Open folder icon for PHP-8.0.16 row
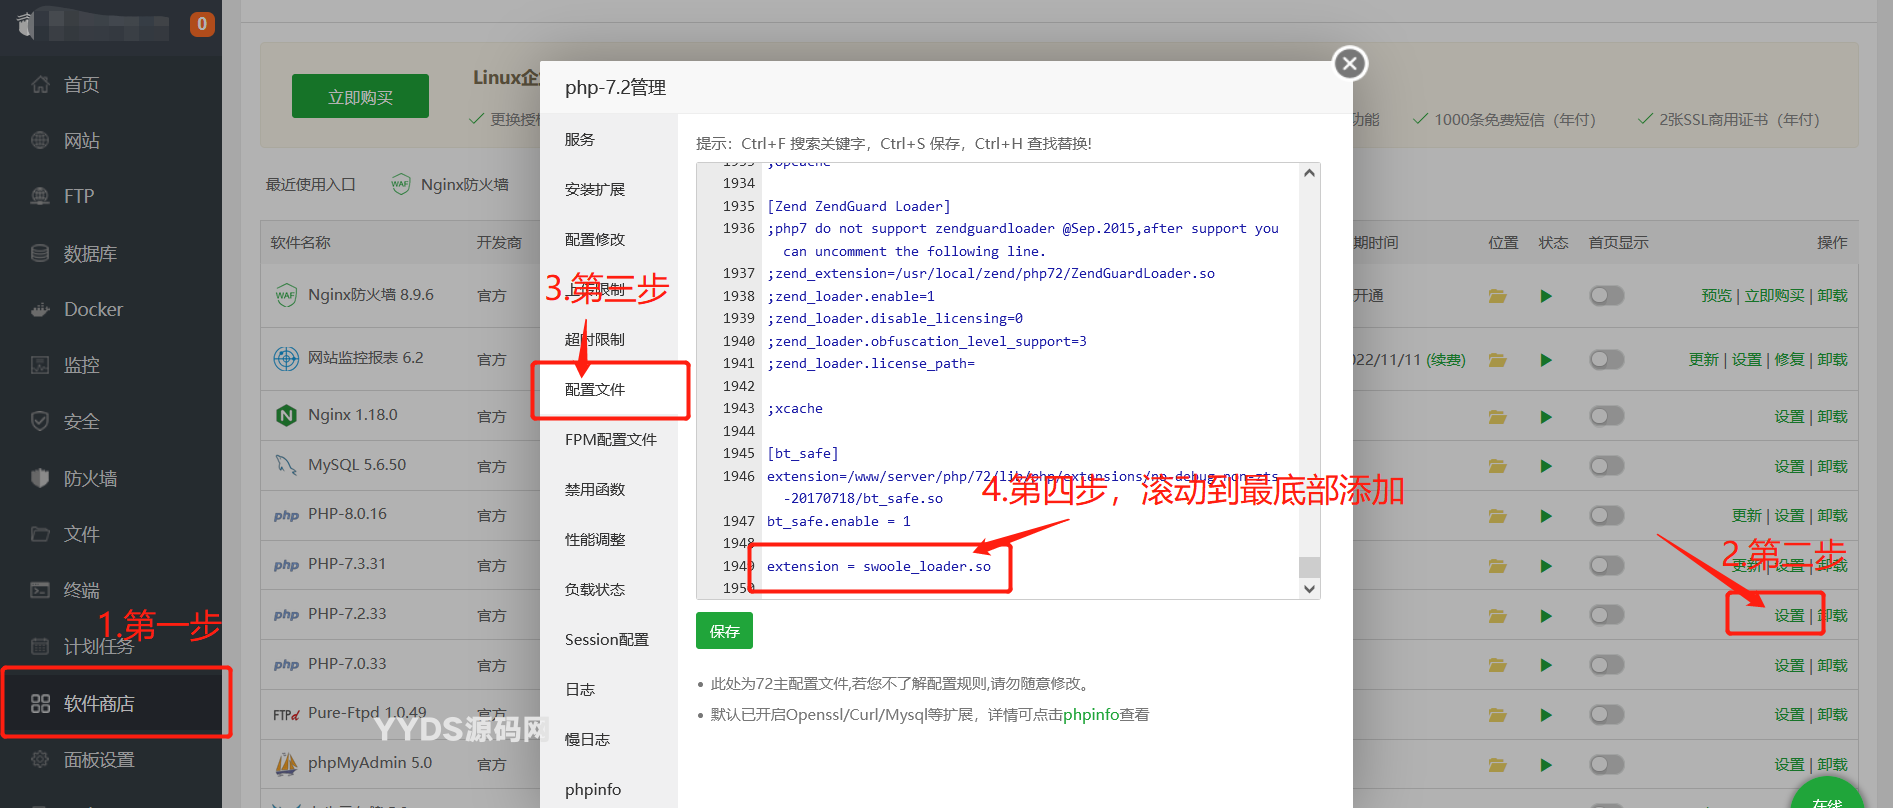Screen dimensions: 1893x808 point(1497,516)
